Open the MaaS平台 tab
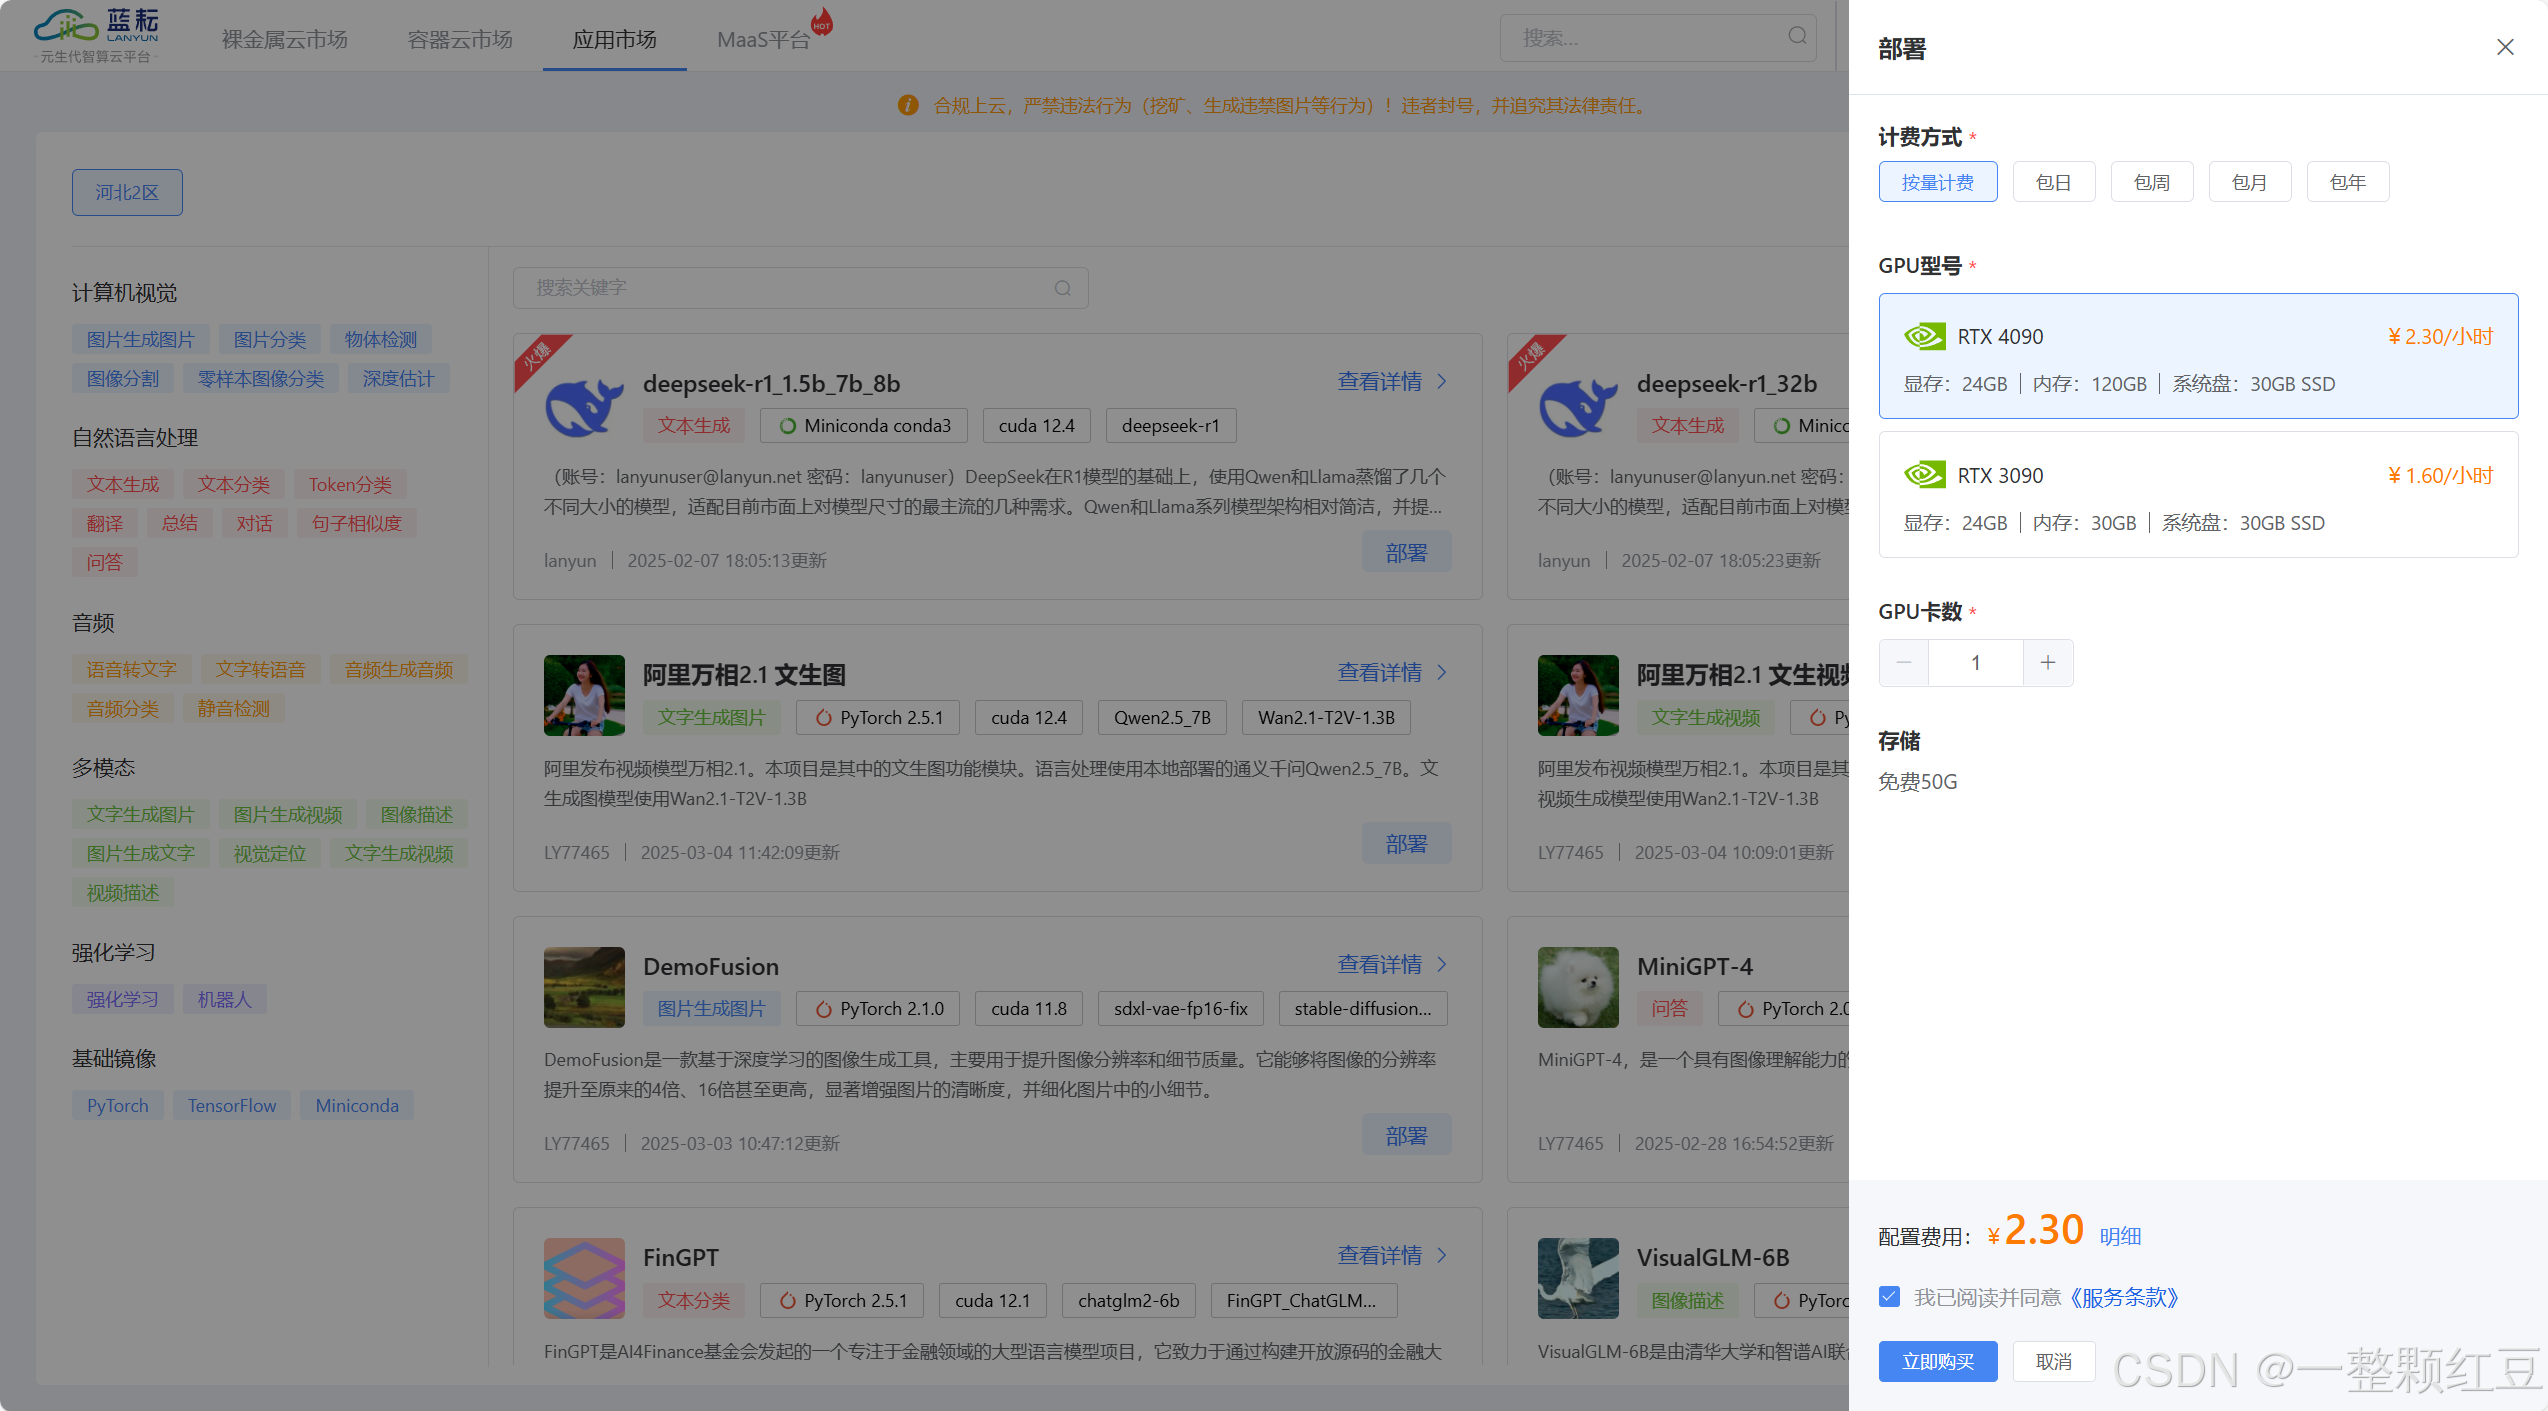2548x1411 pixels. coord(763,40)
